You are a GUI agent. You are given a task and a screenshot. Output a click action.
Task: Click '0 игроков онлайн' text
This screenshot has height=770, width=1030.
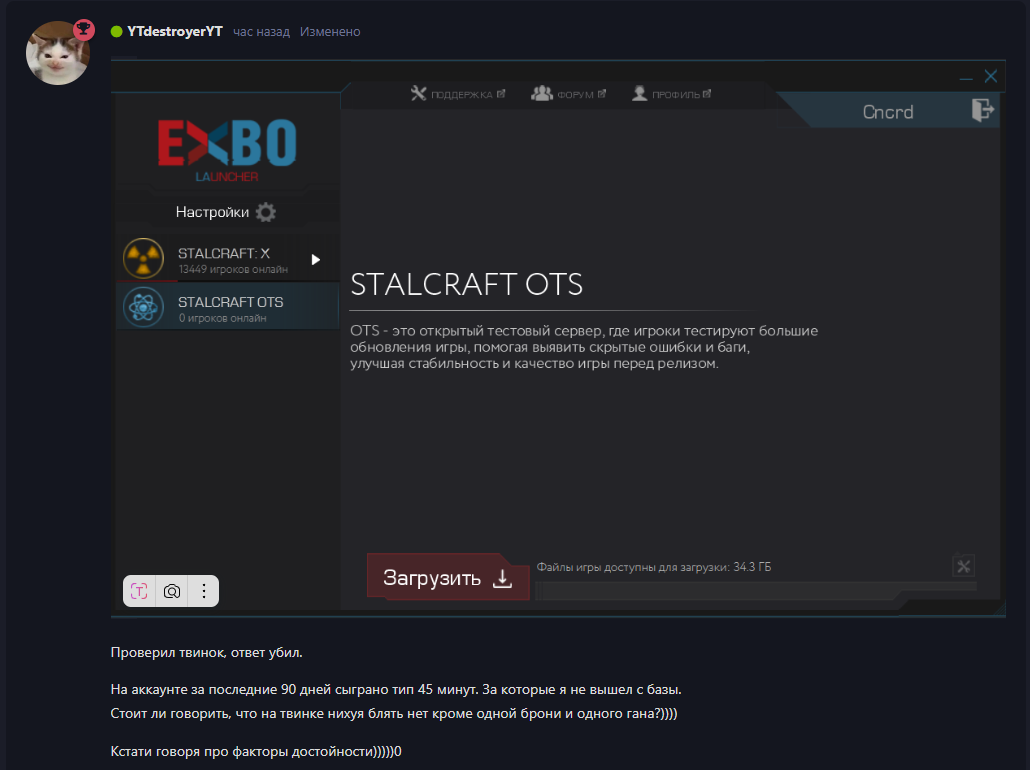tap(222, 318)
